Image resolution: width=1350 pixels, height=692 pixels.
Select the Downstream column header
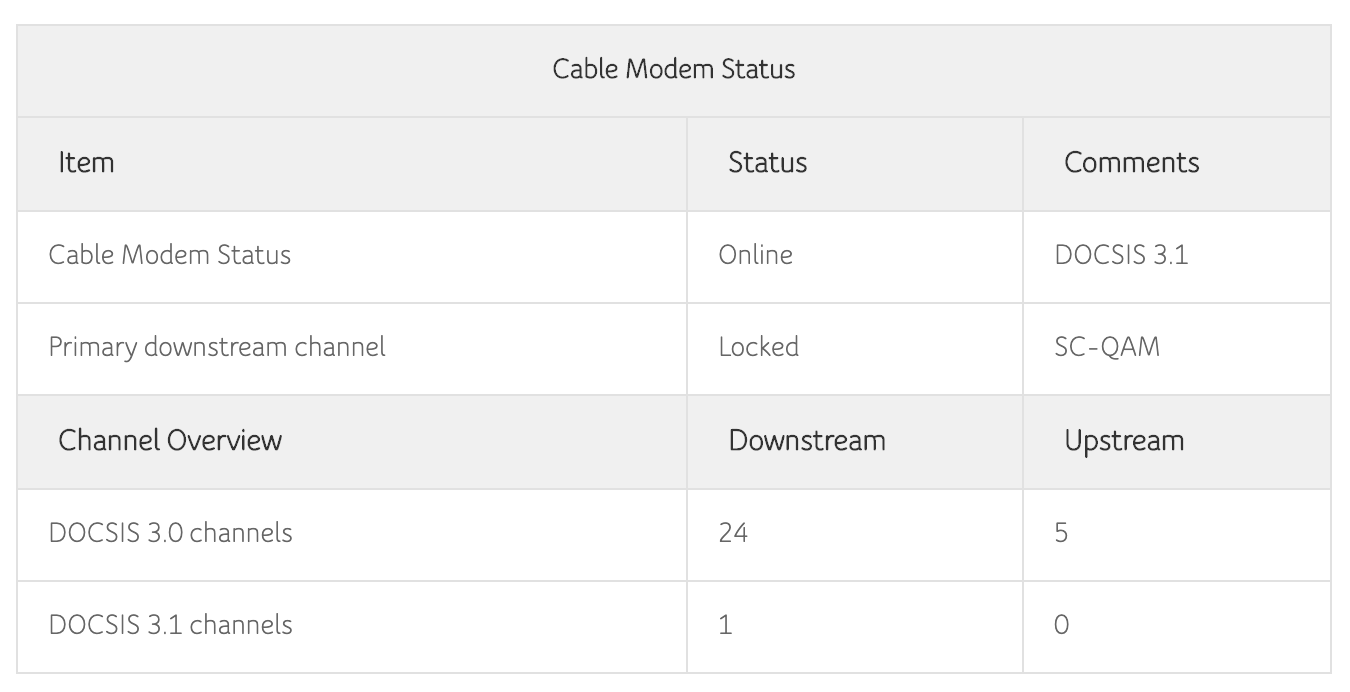[x=807, y=440]
